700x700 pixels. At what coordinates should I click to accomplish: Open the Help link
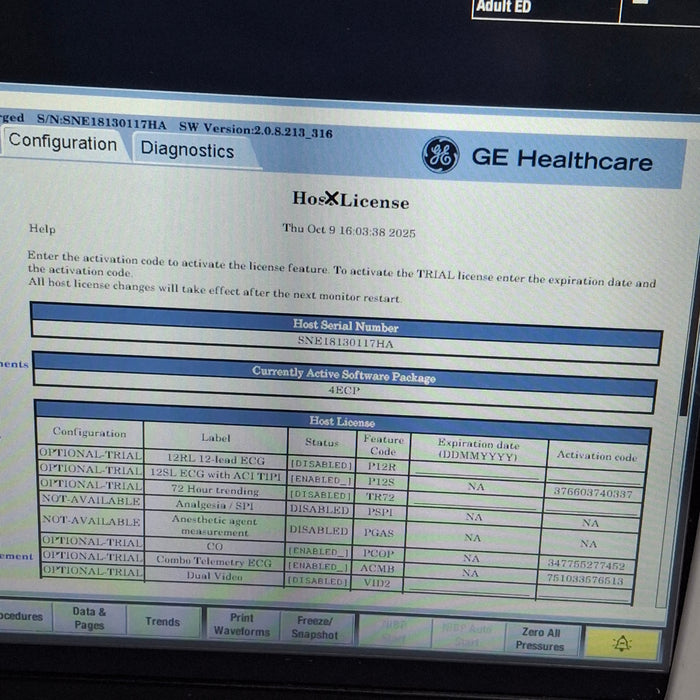pos(42,229)
